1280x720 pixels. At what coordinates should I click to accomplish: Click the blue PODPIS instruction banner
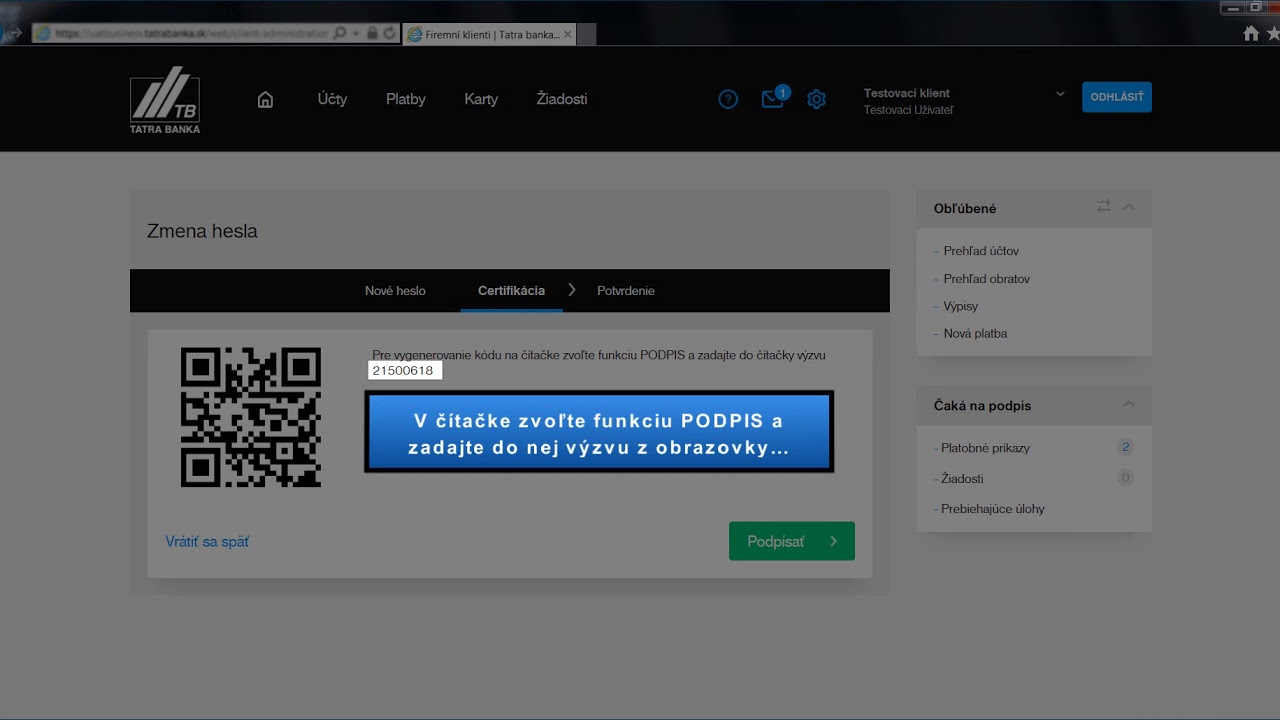(x=599, y=432)
